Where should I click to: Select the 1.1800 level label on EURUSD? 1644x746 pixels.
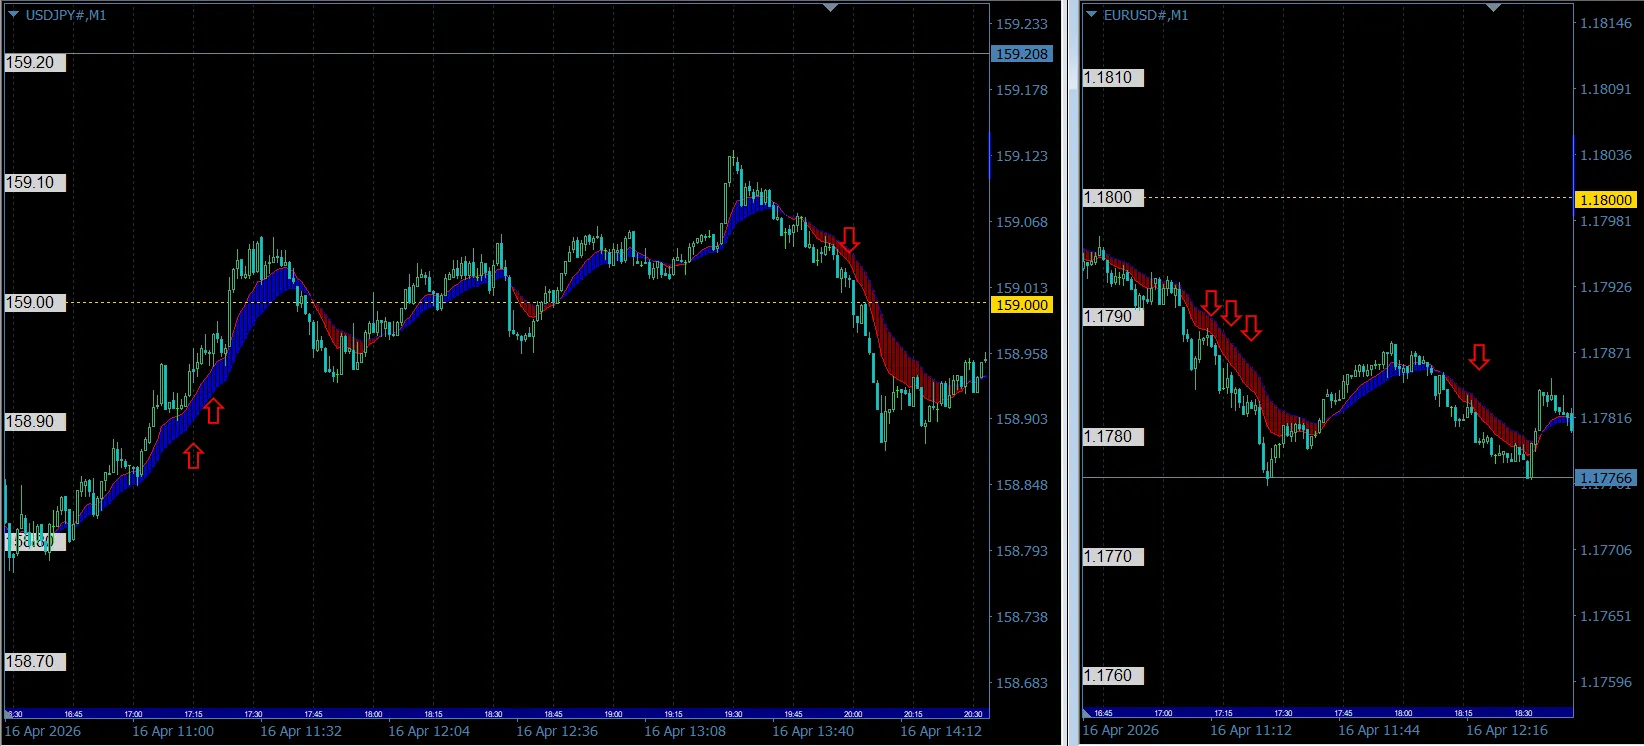[1113, 197]
